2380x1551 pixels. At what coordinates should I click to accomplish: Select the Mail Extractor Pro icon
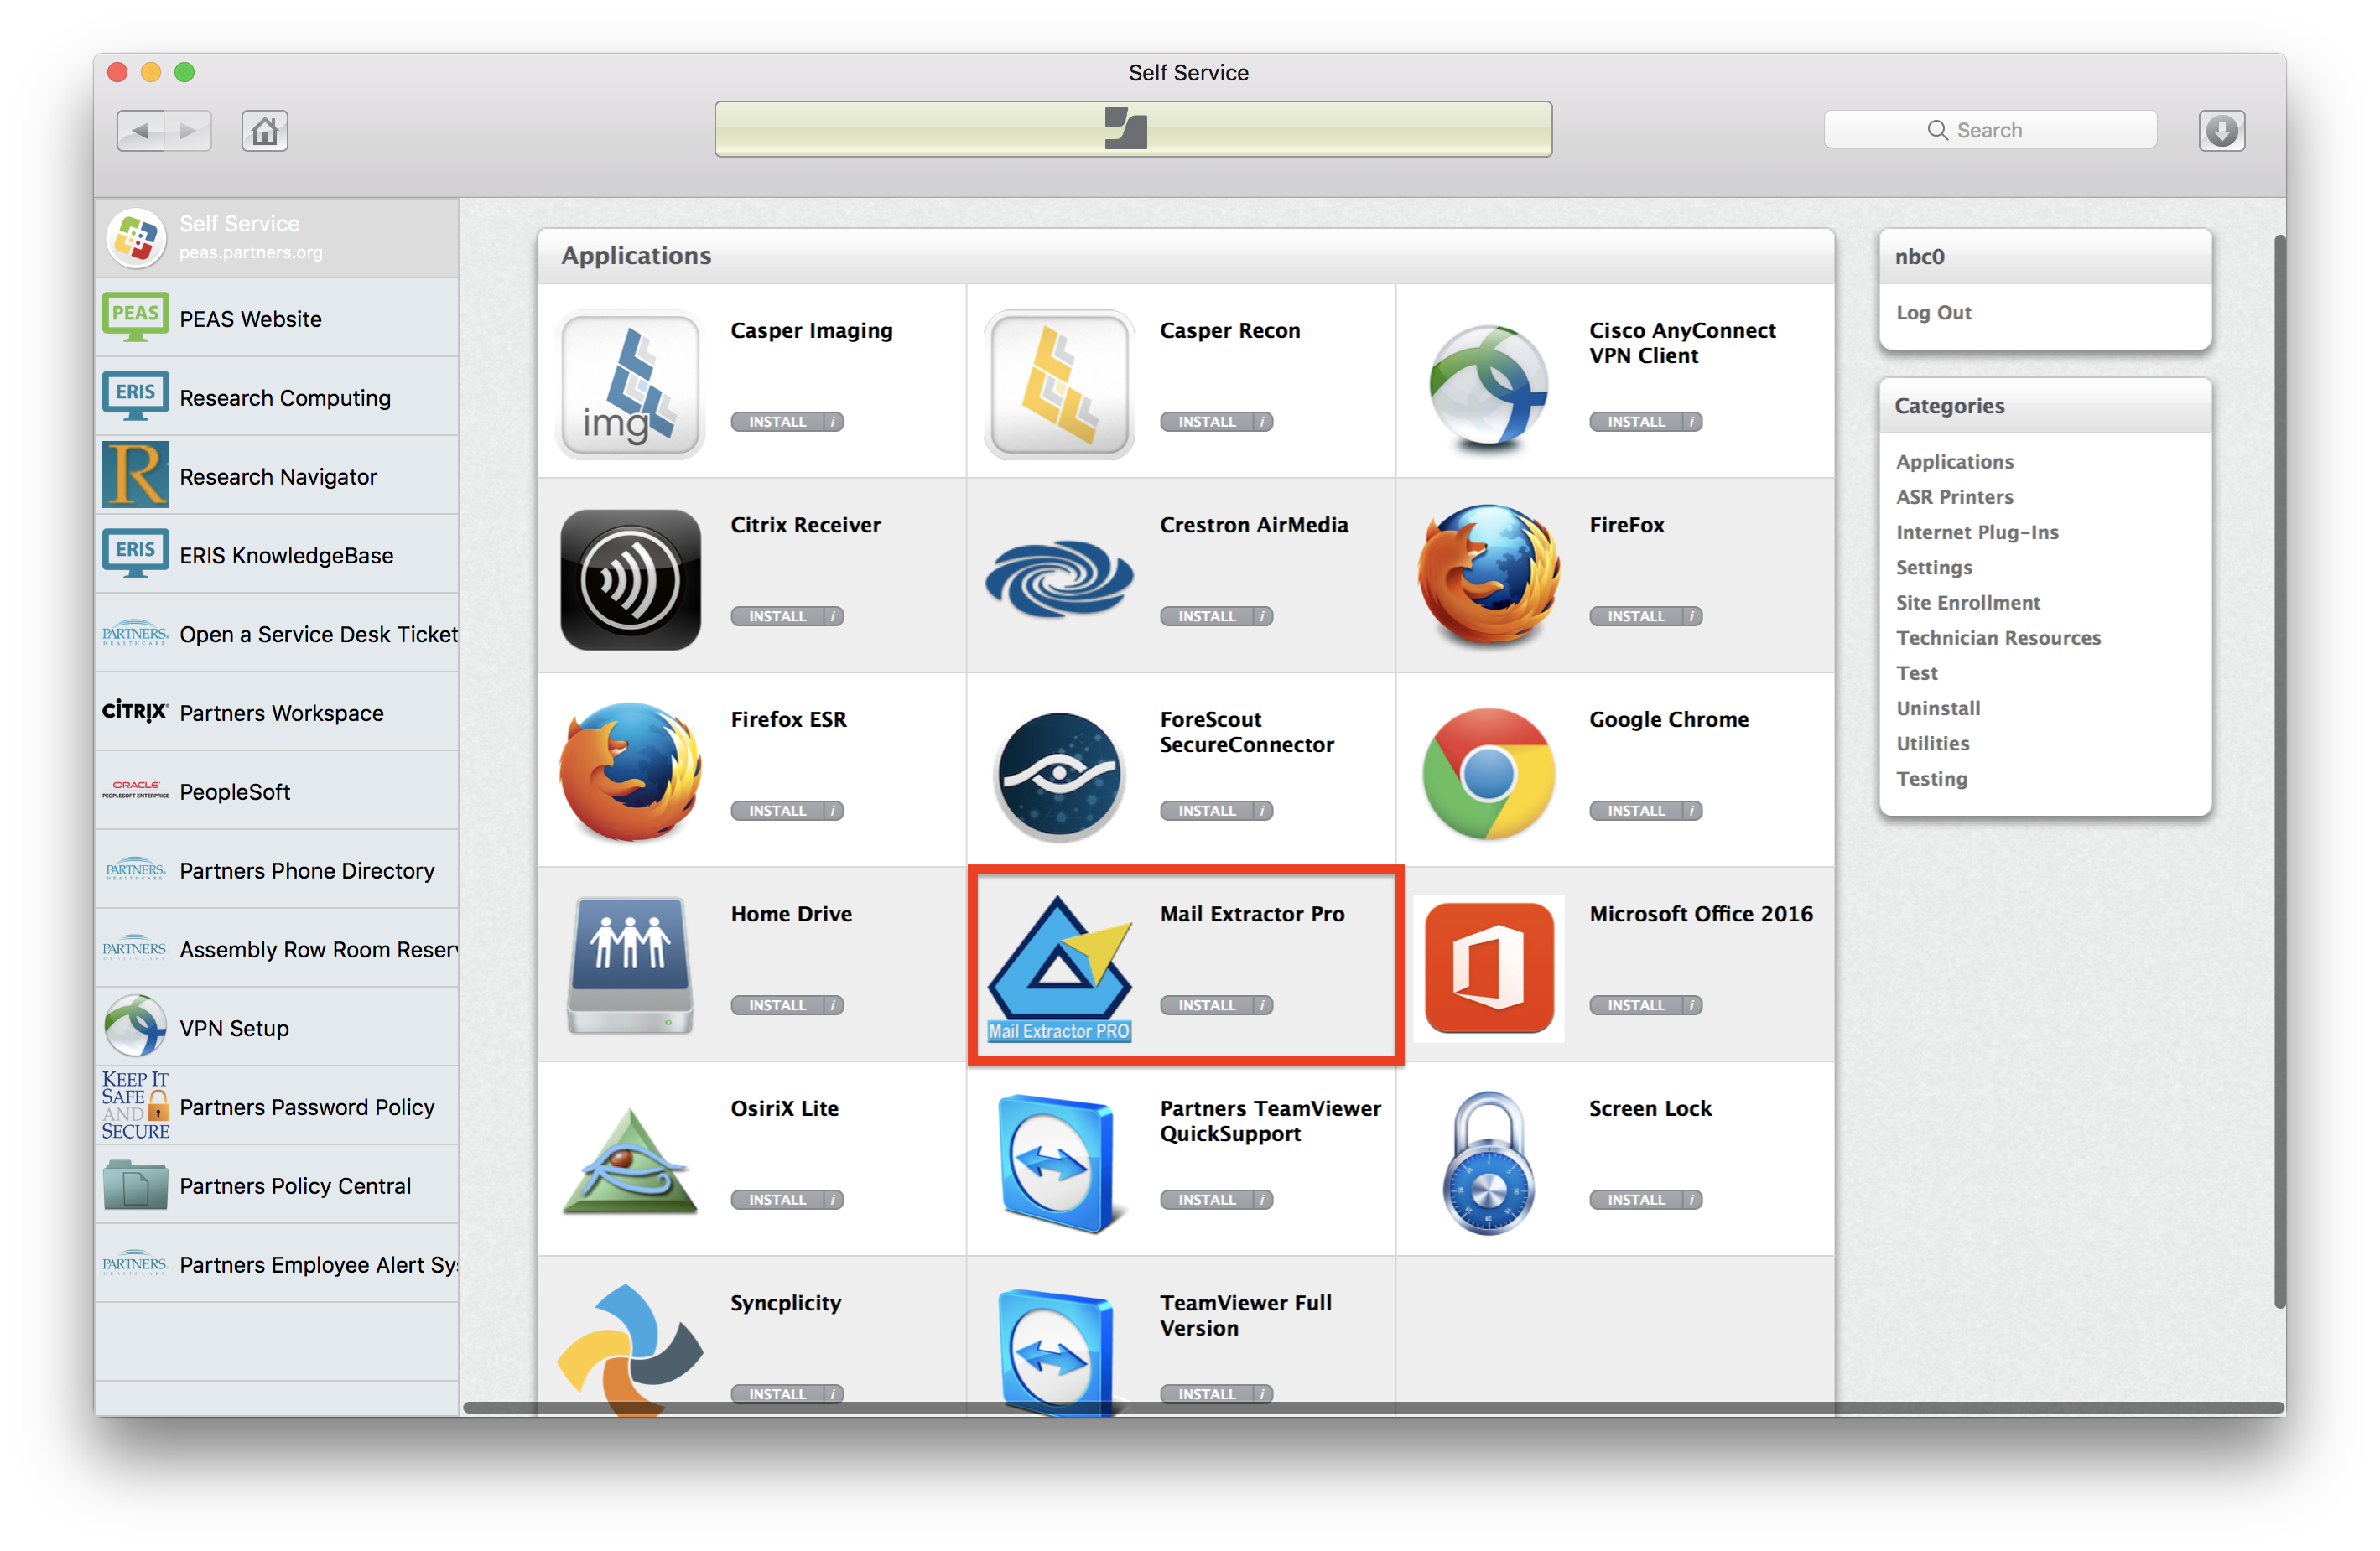click(x=1059, y=968)
